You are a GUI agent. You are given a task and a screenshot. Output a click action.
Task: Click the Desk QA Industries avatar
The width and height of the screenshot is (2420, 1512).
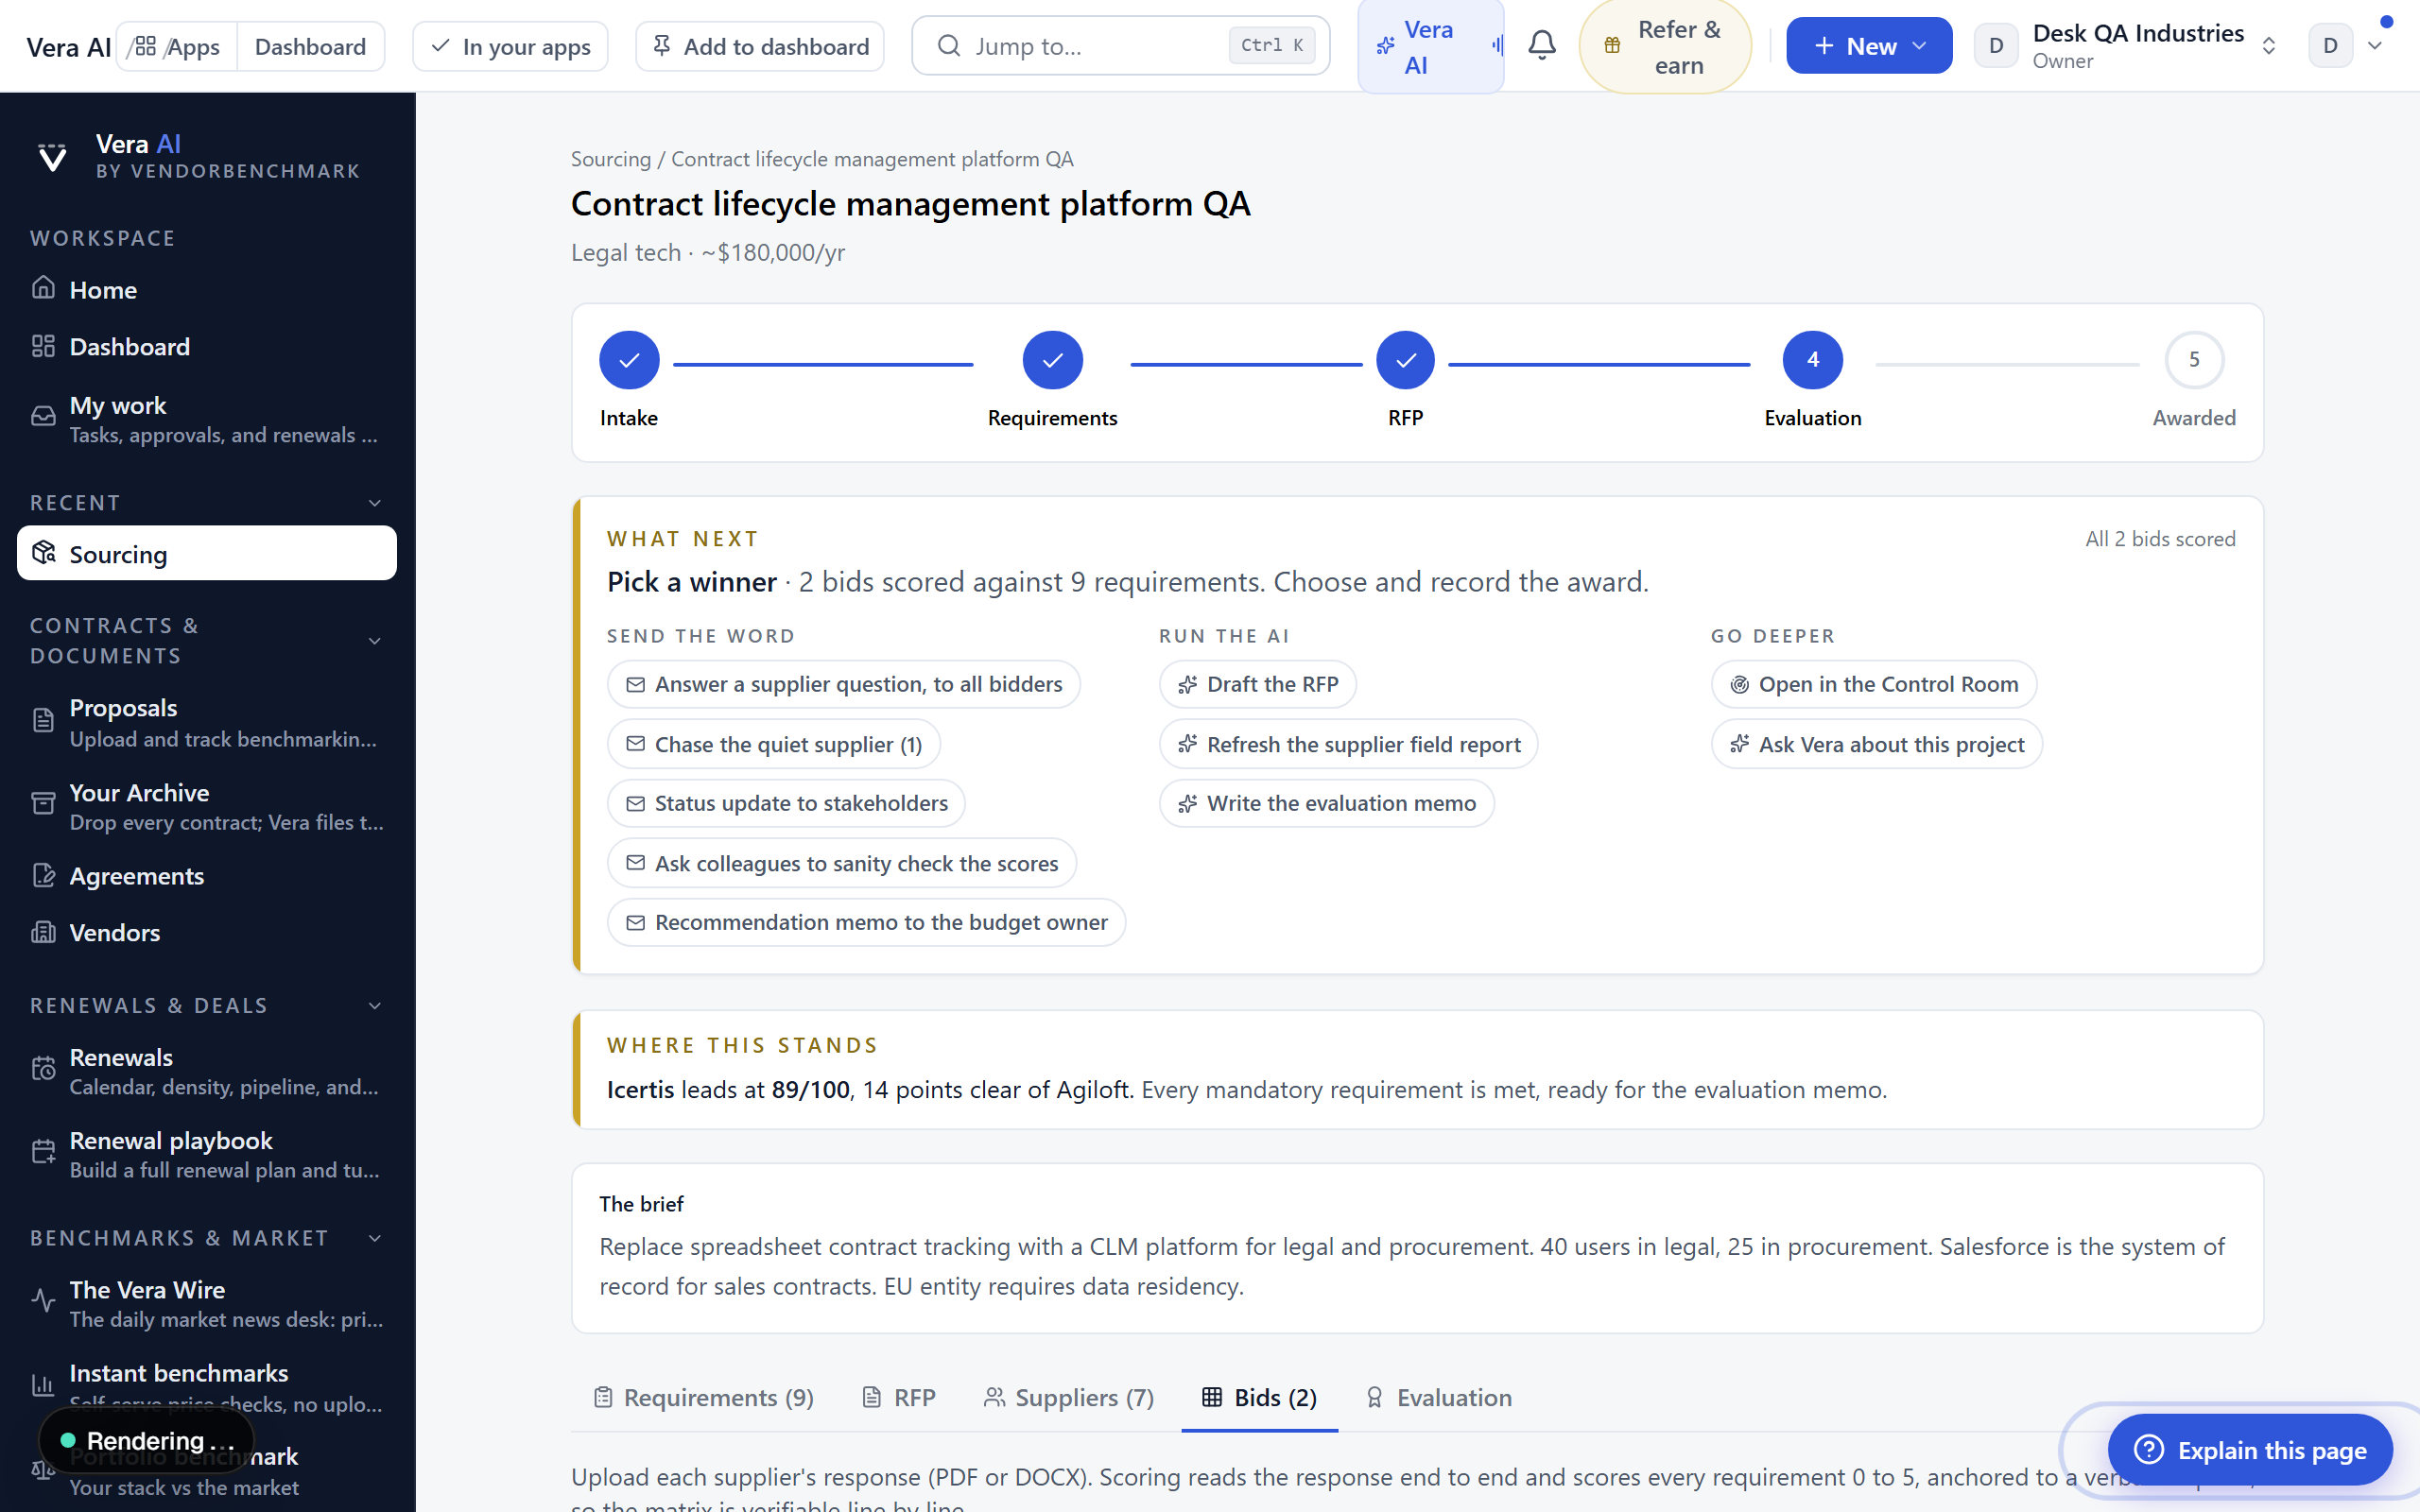coord(1996,45)
